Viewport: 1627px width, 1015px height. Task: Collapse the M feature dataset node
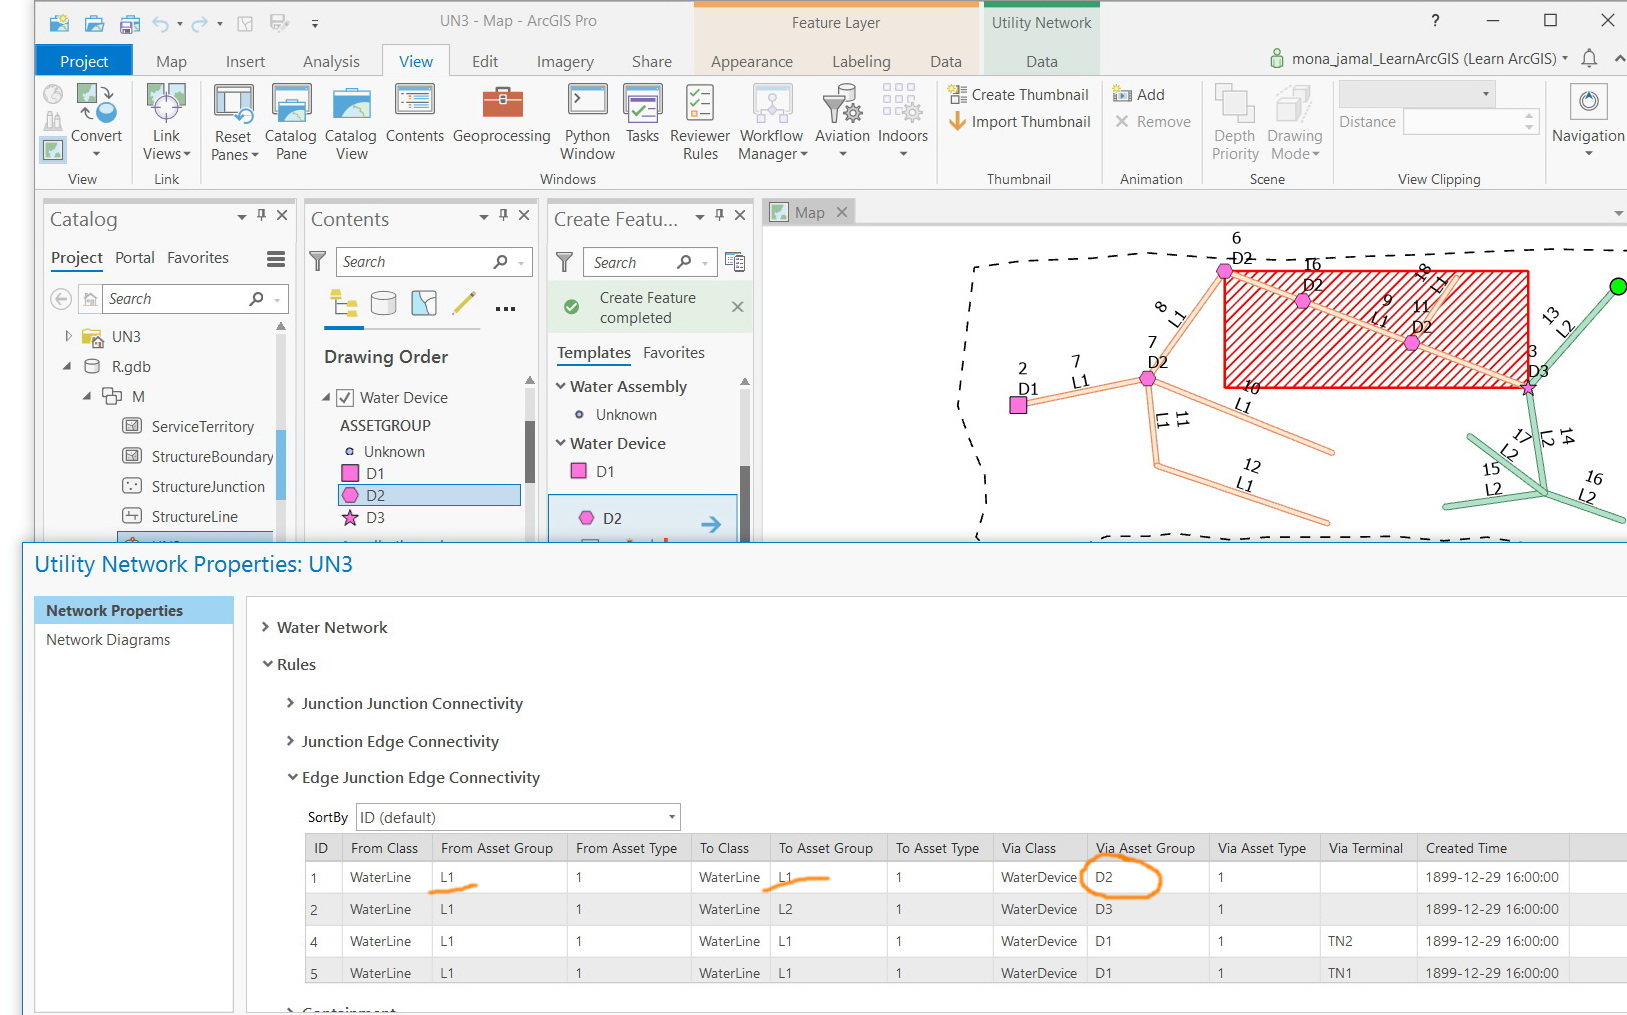point(88,397)
